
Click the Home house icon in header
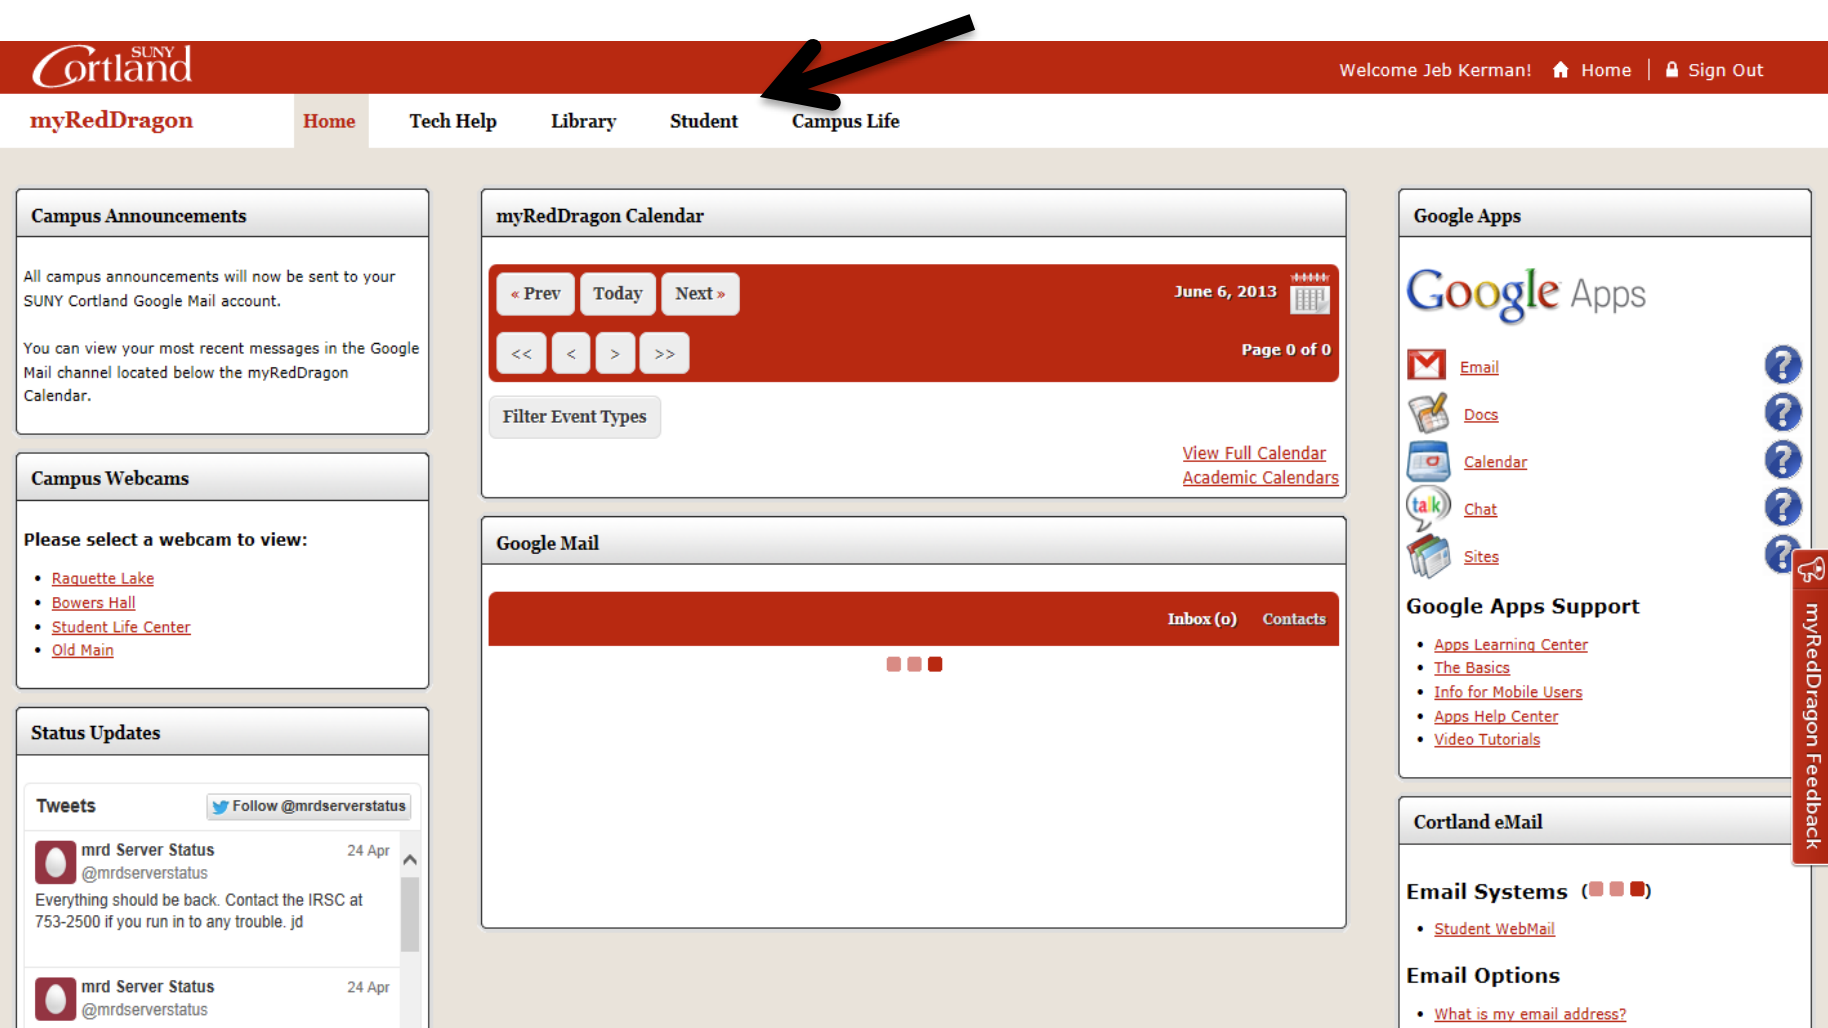(1561, 69)
